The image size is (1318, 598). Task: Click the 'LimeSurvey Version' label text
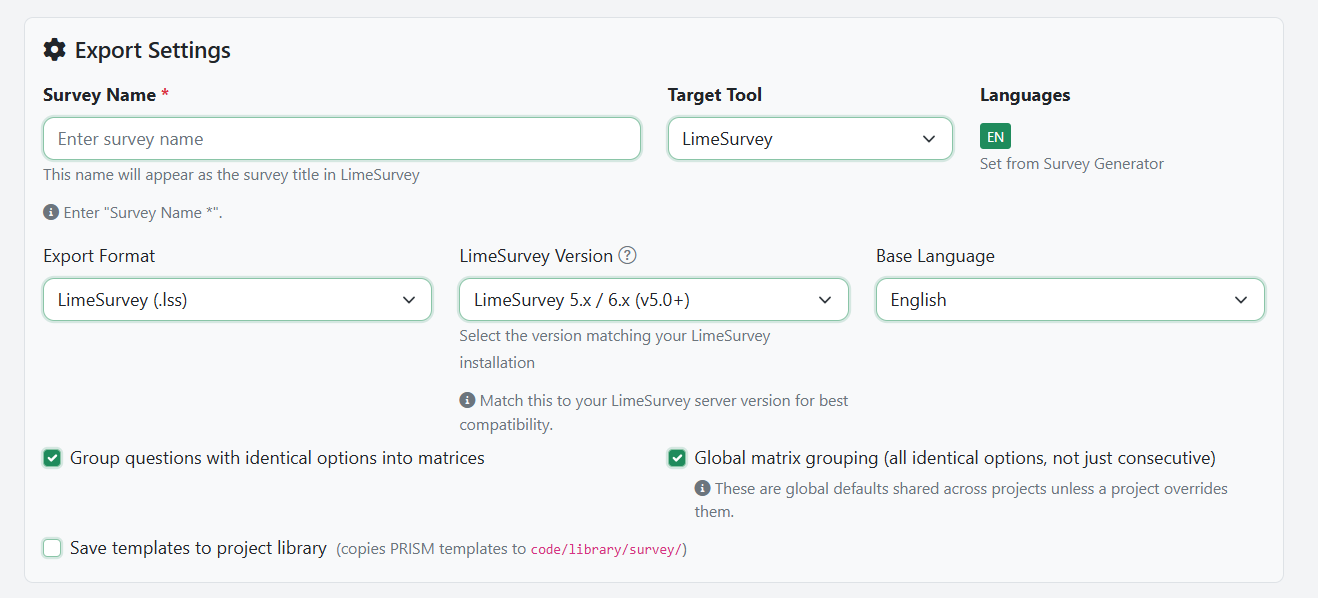(x=536, y=256)
